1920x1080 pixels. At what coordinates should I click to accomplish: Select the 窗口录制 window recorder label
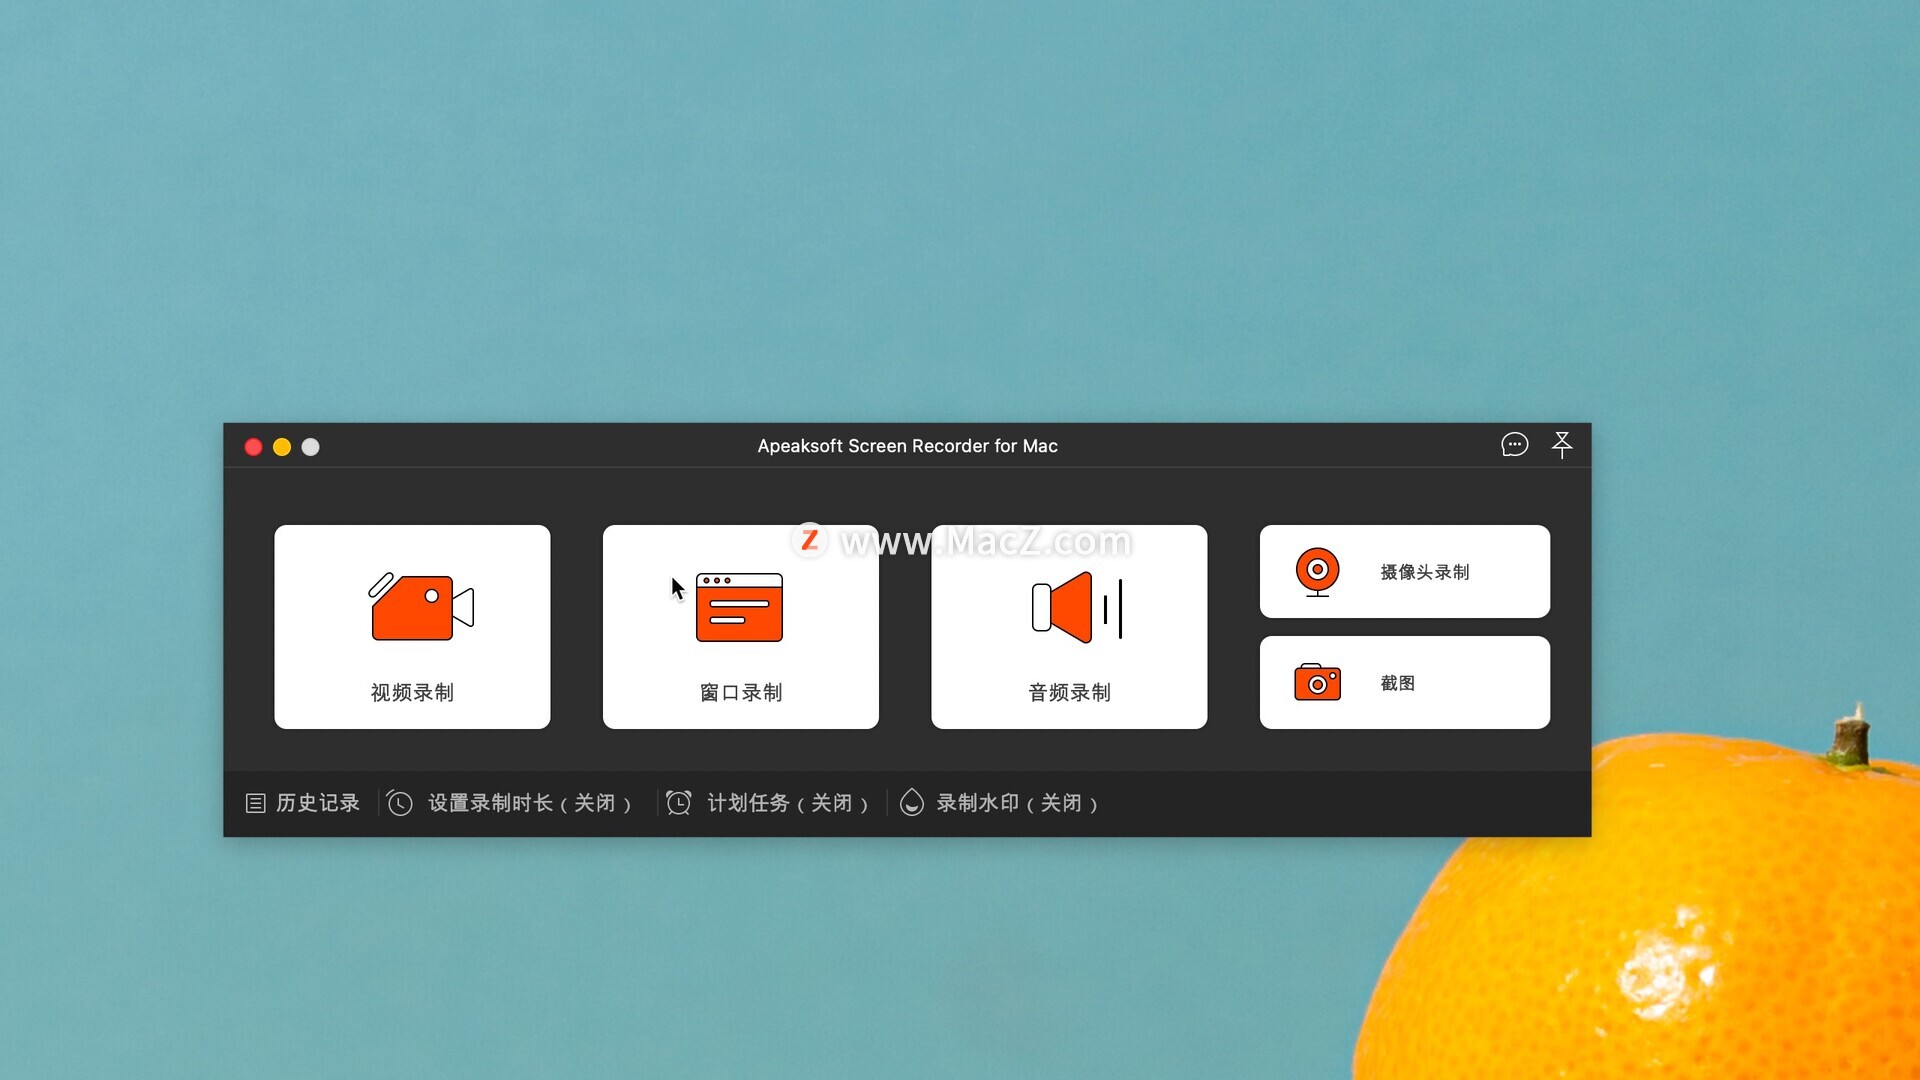pyautogui.click(x=741, y=692)
